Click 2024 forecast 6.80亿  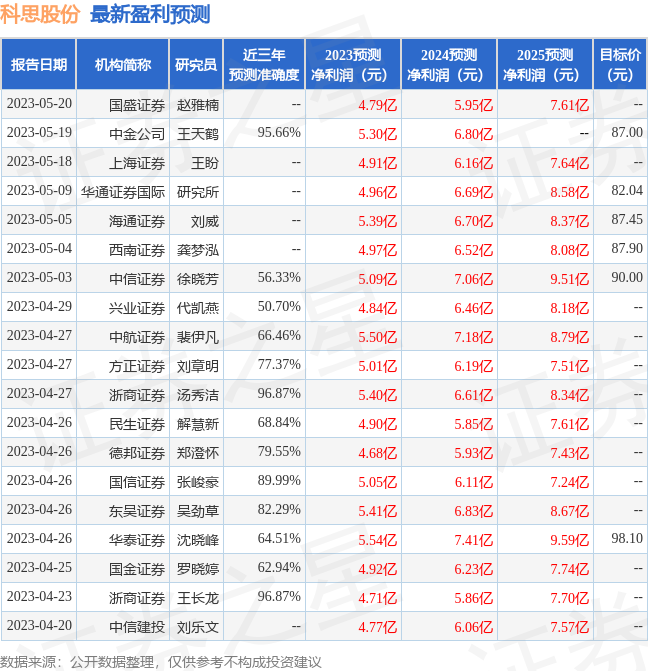(474, 134)
